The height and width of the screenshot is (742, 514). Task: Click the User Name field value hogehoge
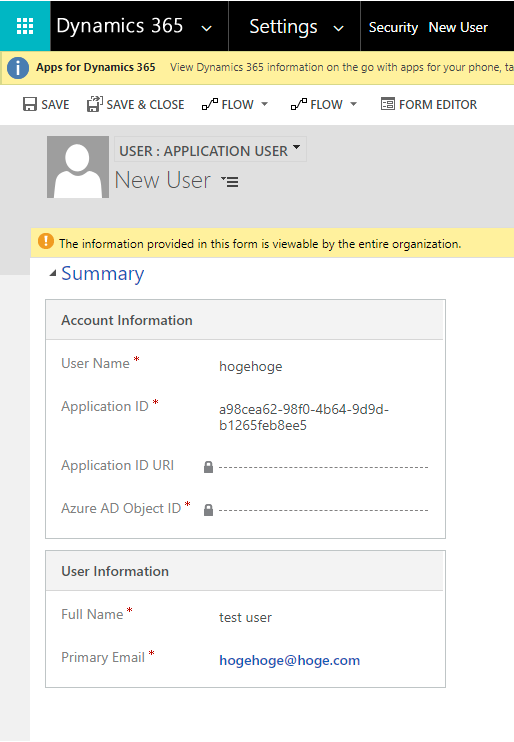(x=250, y=367)
